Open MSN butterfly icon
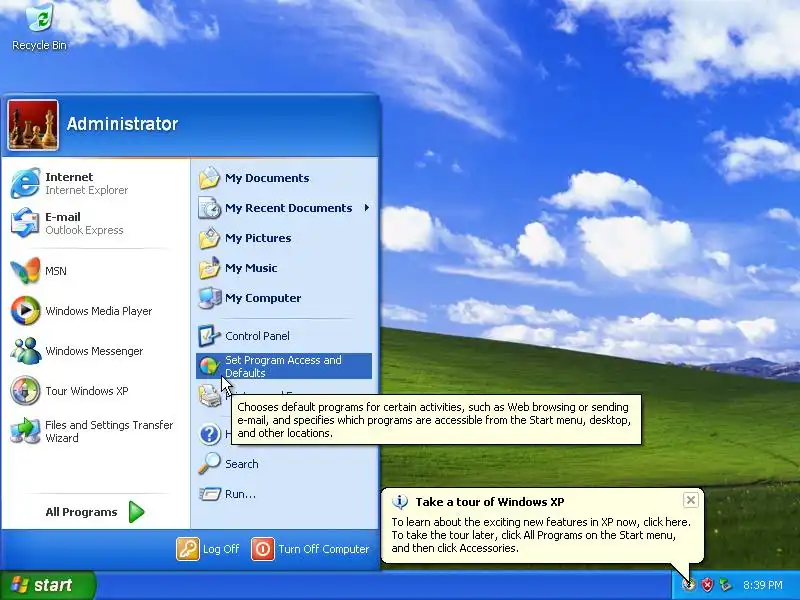800x600 pixels. coord(26,271)
